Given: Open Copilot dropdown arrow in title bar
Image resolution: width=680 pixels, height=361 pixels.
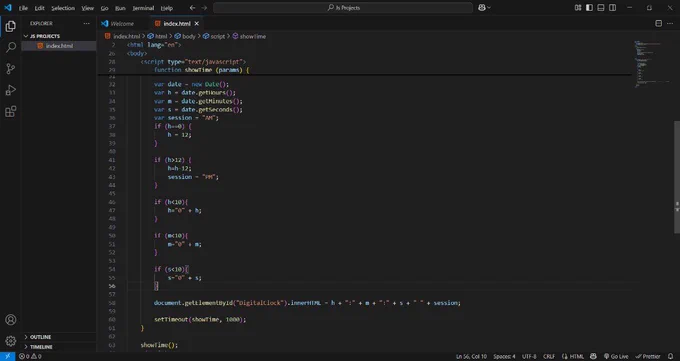Looking at the screenshot, I should tap(489, 7).
